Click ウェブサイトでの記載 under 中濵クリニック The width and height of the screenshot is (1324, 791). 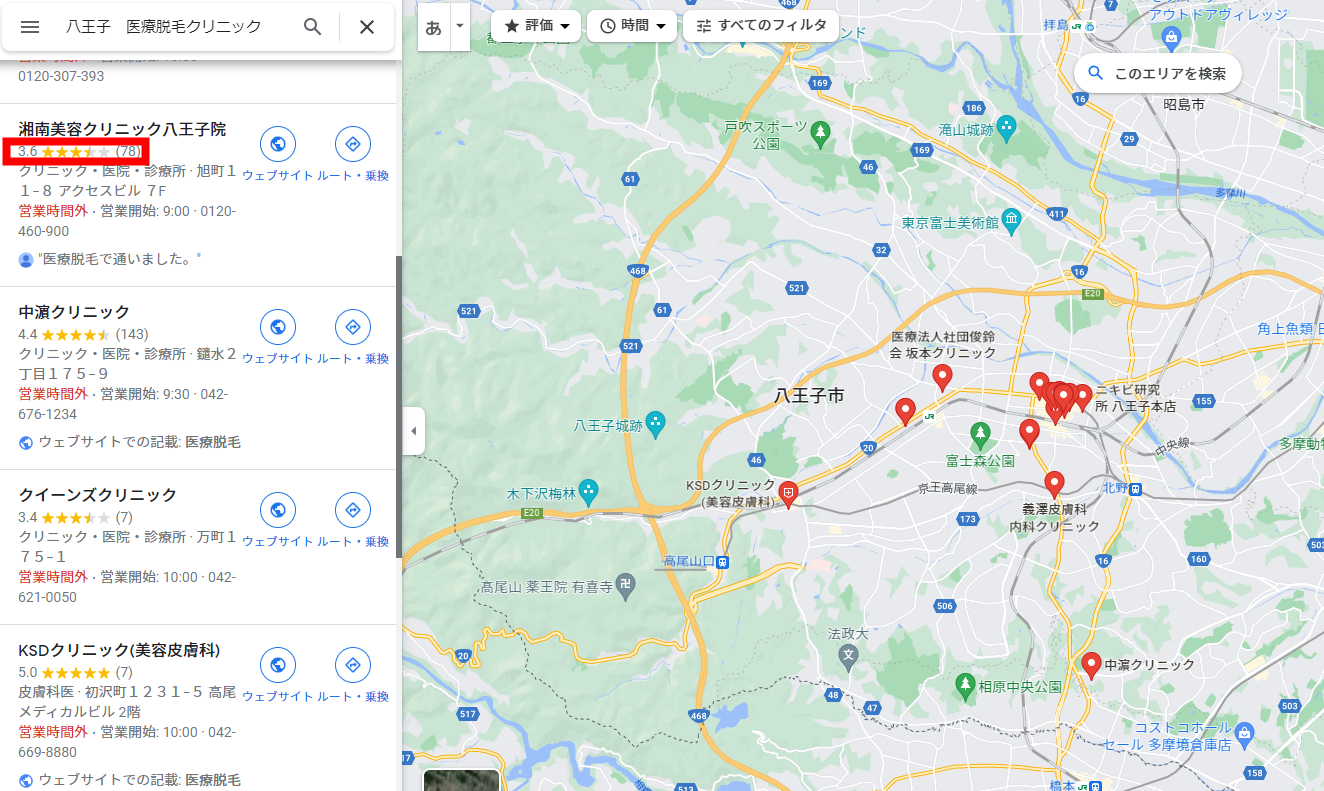[139, 442]
